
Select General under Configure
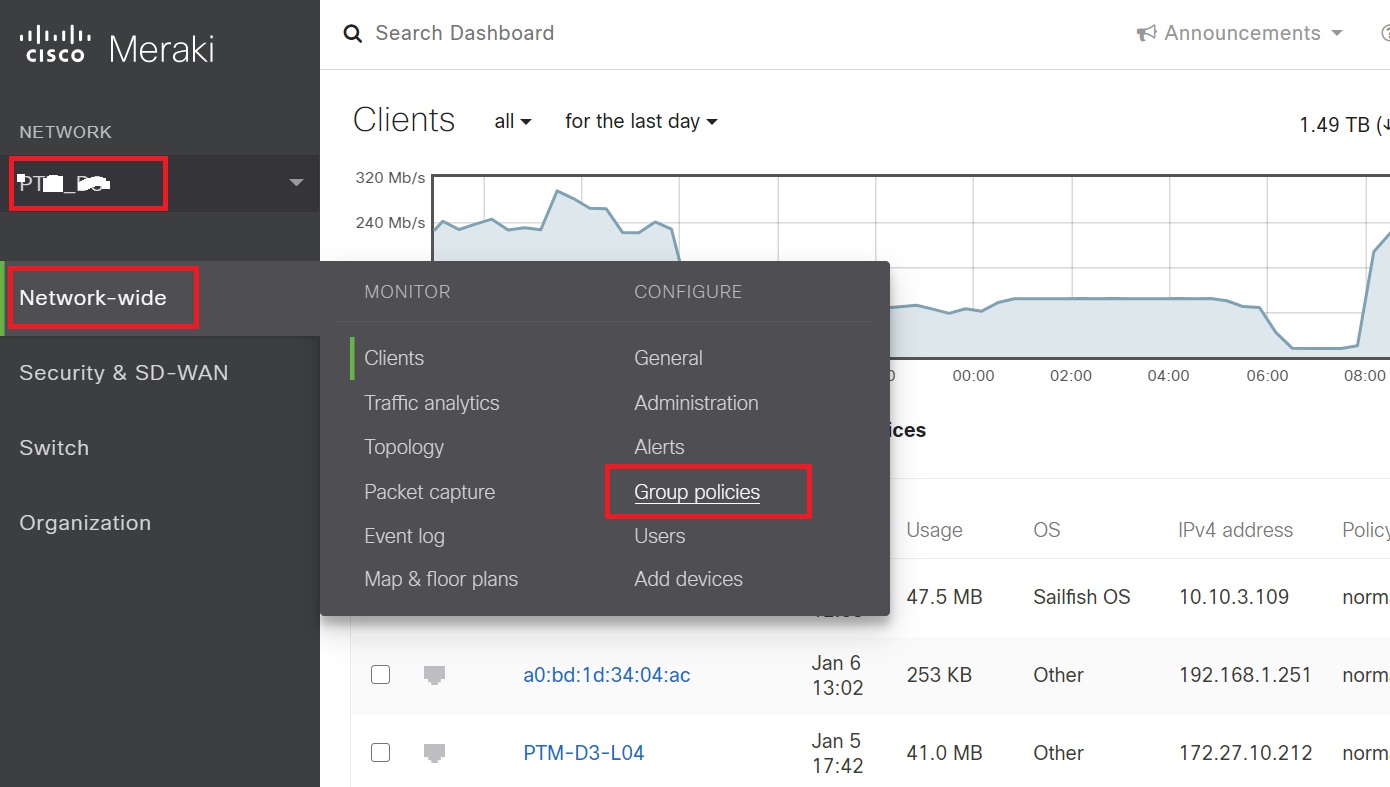tap(668, 358)
